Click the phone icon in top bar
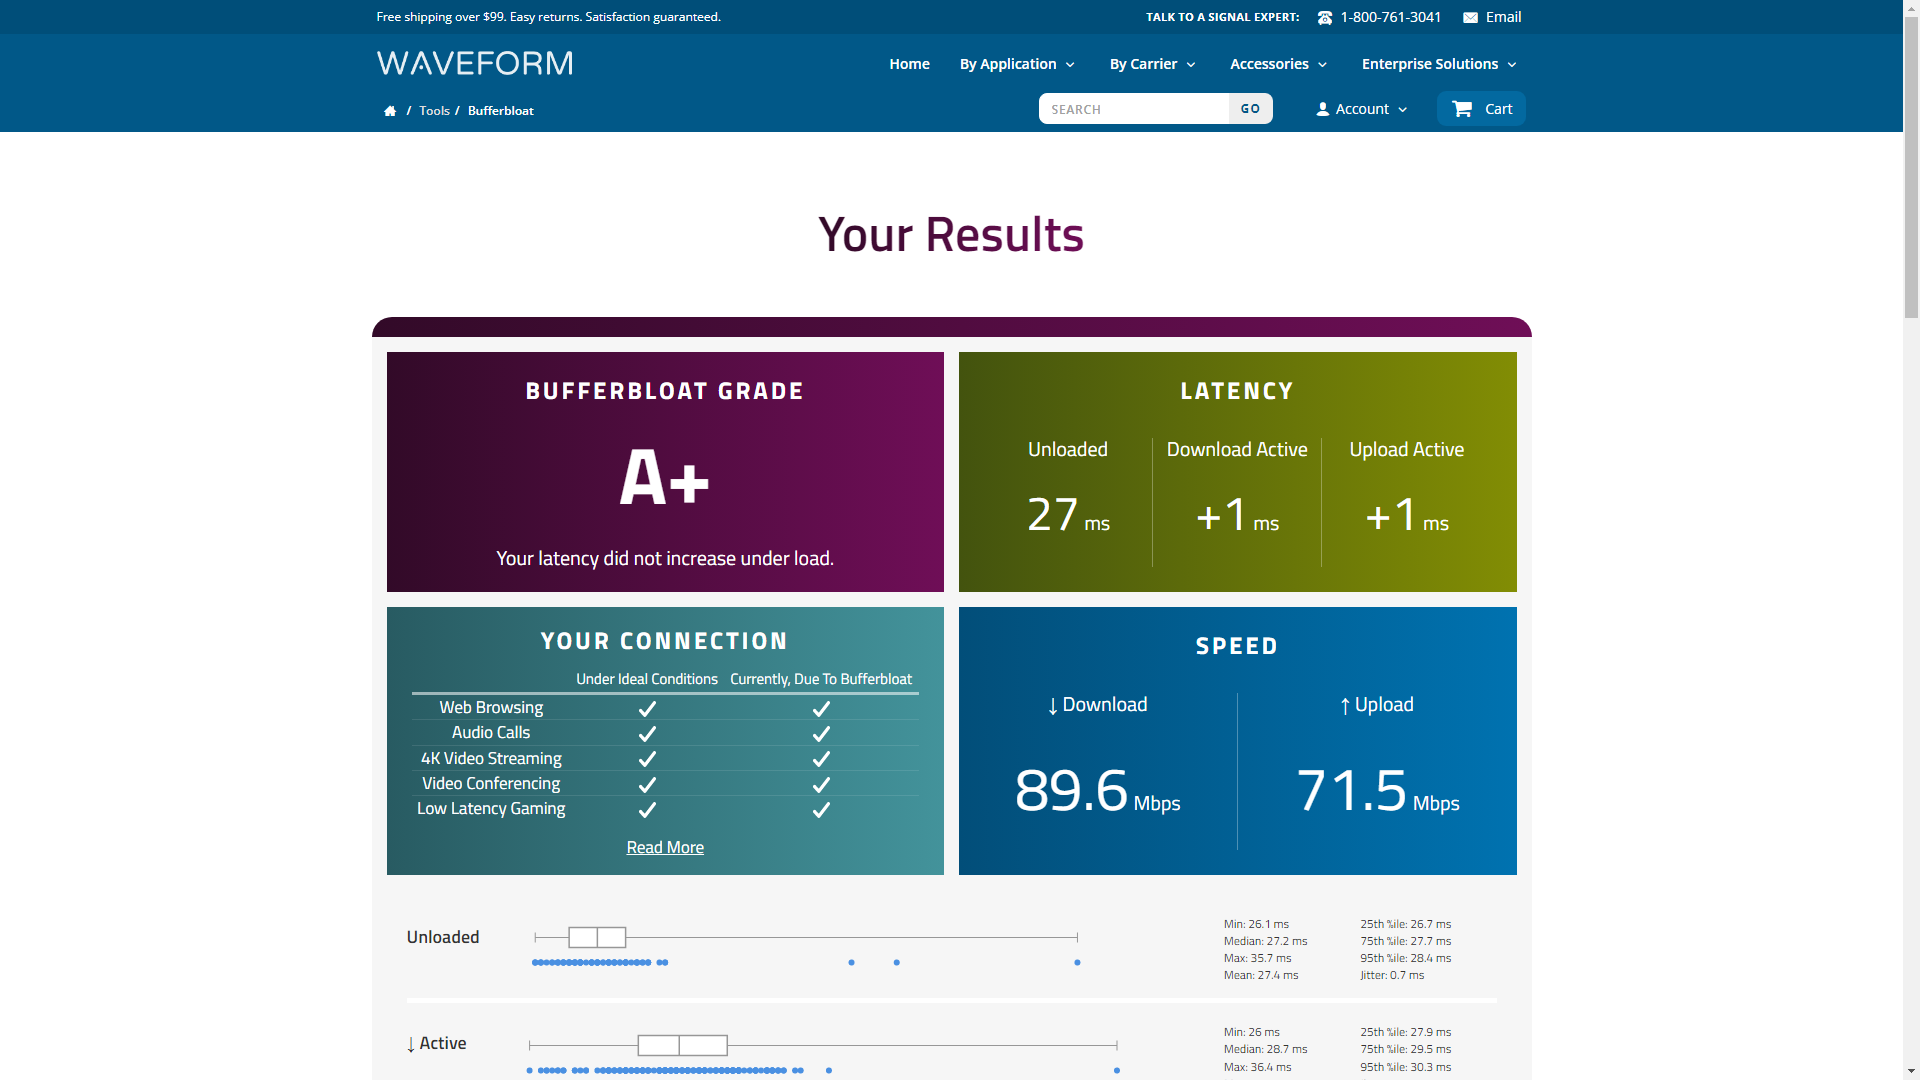The width and height of the screenshot is (1920, 1080). pos(1325,18)
